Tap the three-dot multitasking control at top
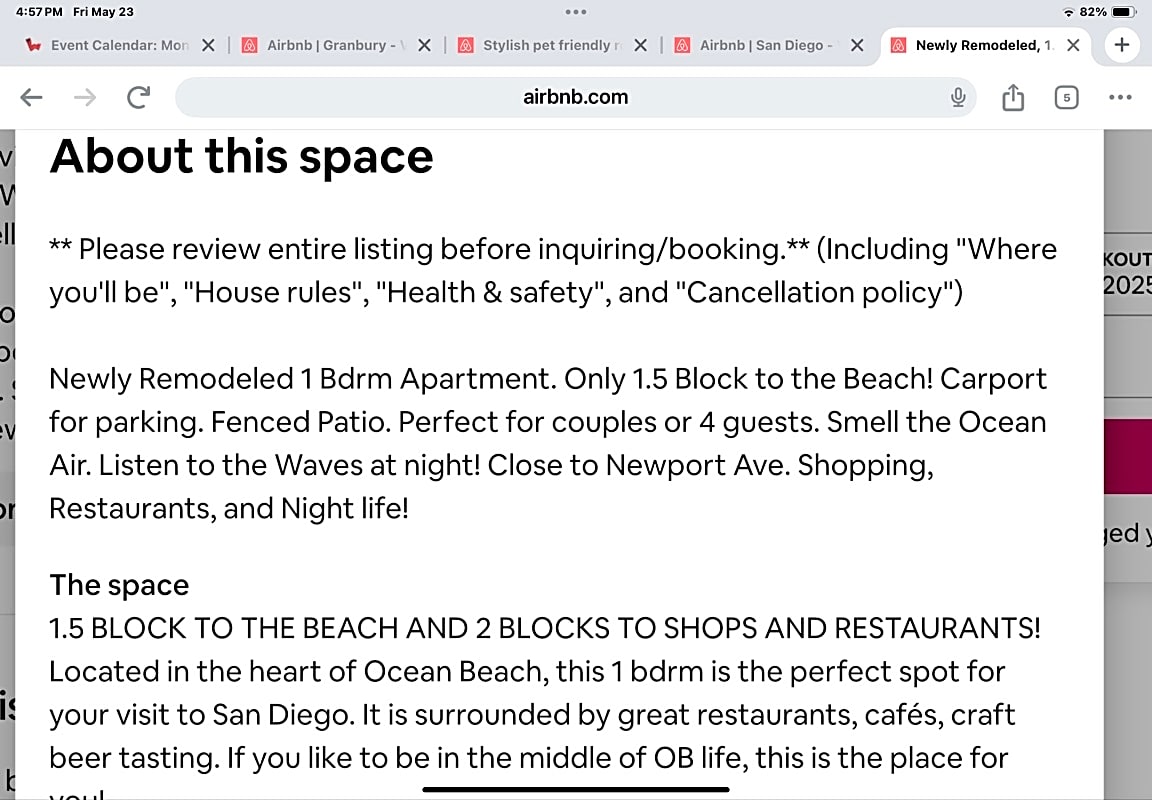1152x800 pixels. [576, 12]
